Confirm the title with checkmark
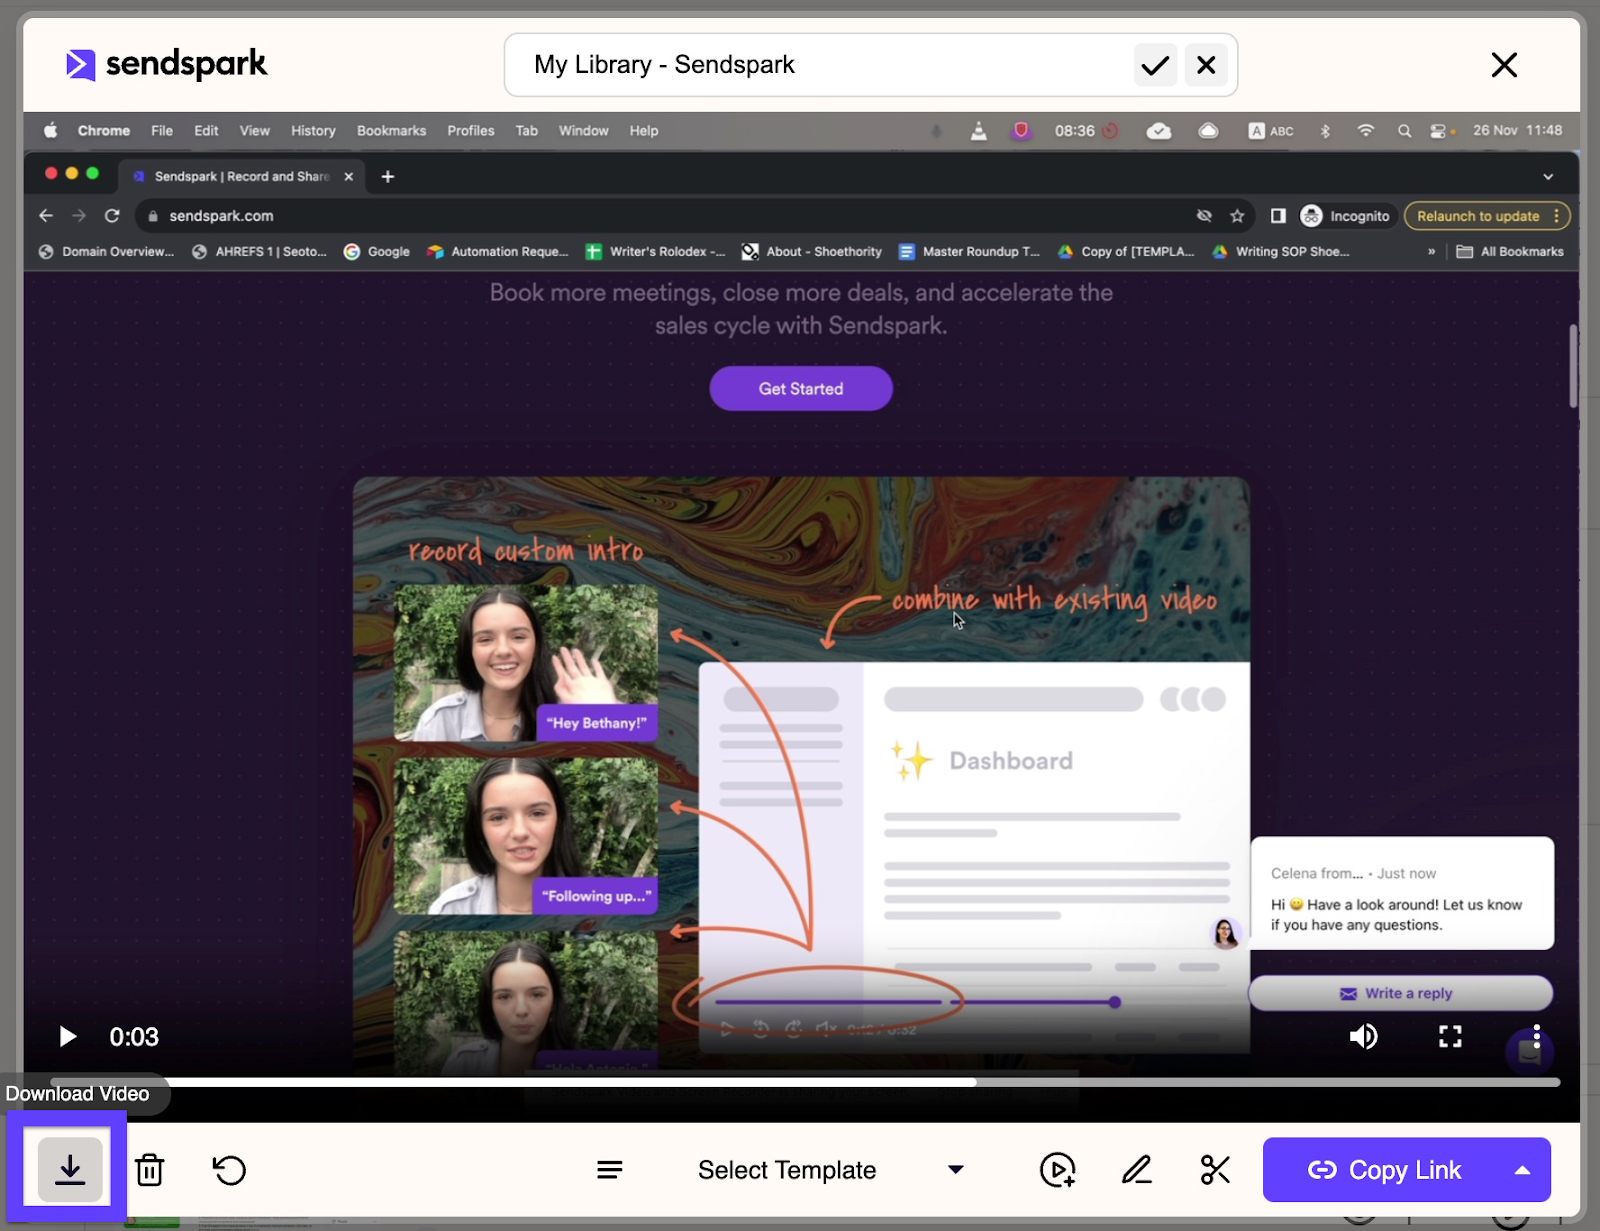 (1155, 65)
